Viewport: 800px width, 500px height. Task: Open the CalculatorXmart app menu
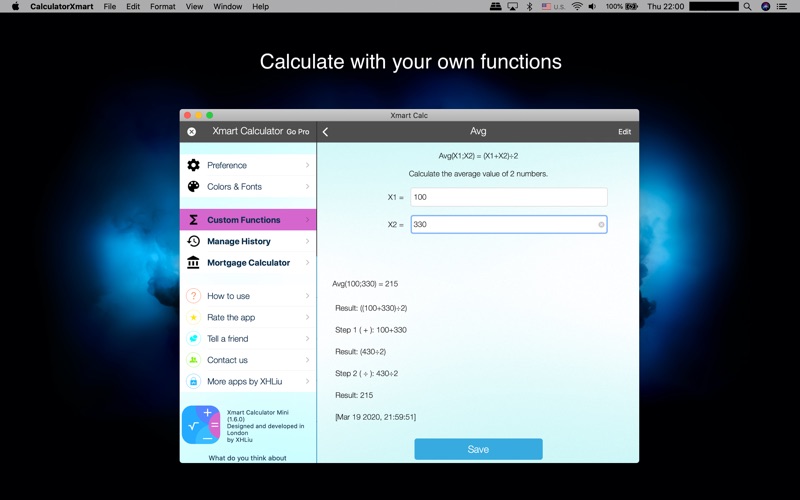[x=61, y=7]
